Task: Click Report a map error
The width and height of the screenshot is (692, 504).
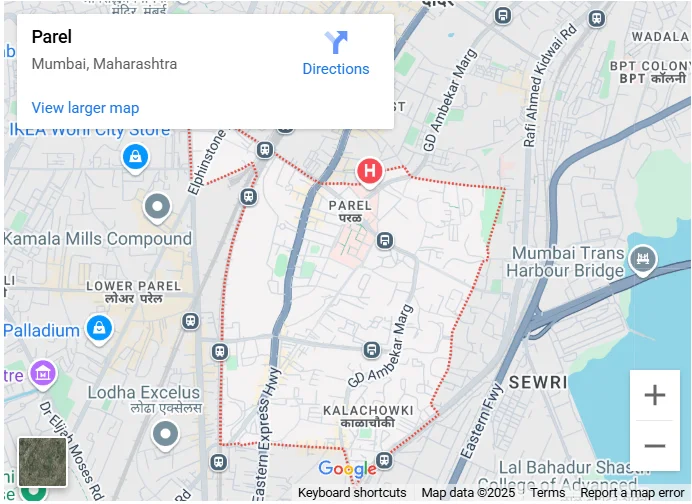Action: [632, 493]
